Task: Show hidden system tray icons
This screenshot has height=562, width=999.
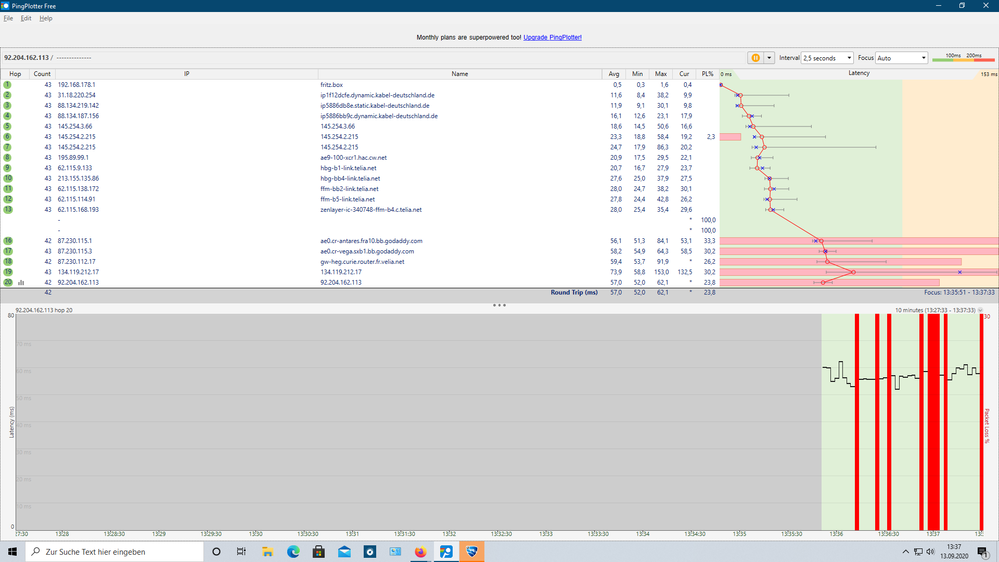Action: [x=905, y=552]
